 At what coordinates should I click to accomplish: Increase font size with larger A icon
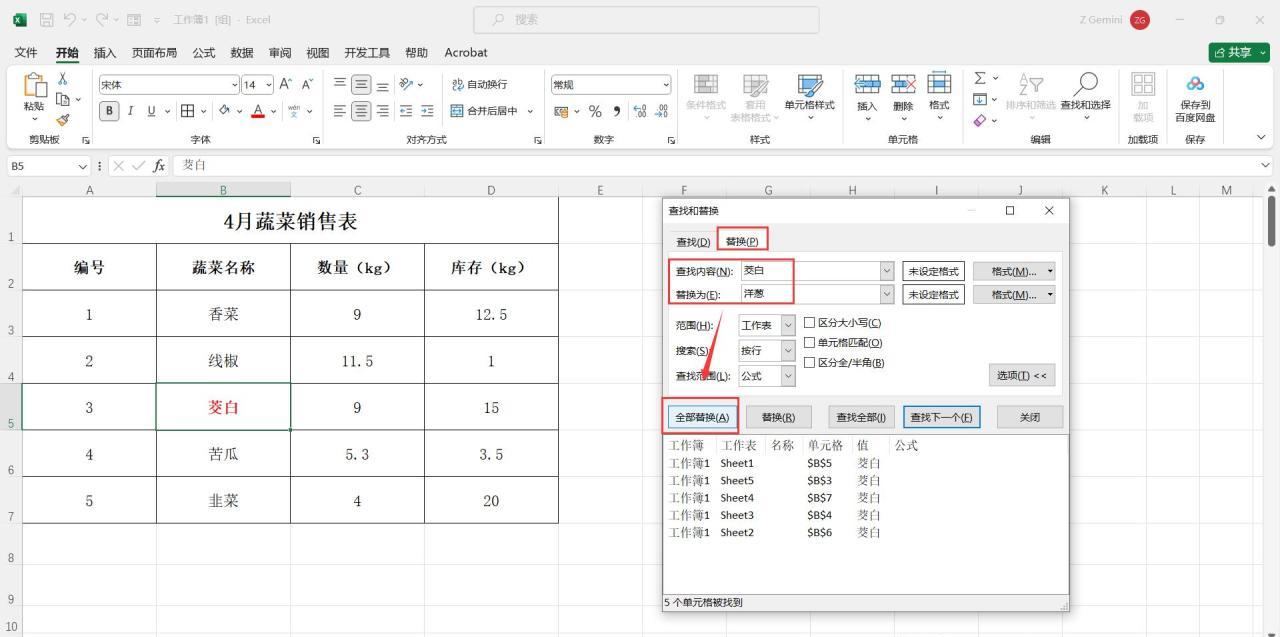point(285,85)
